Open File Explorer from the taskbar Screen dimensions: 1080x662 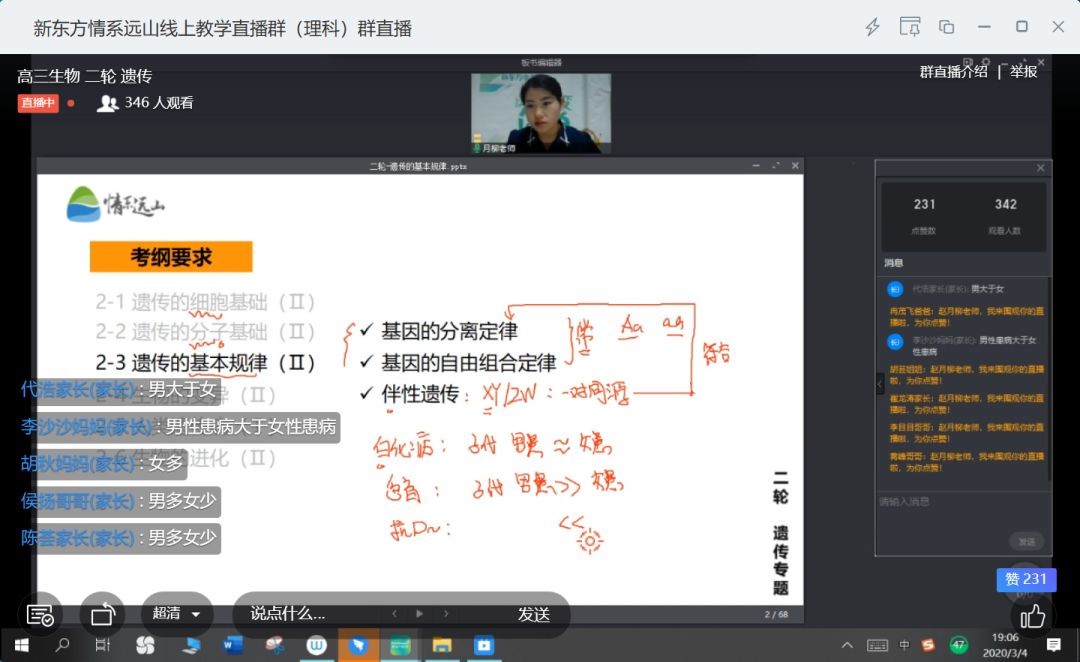click(442, 645)
